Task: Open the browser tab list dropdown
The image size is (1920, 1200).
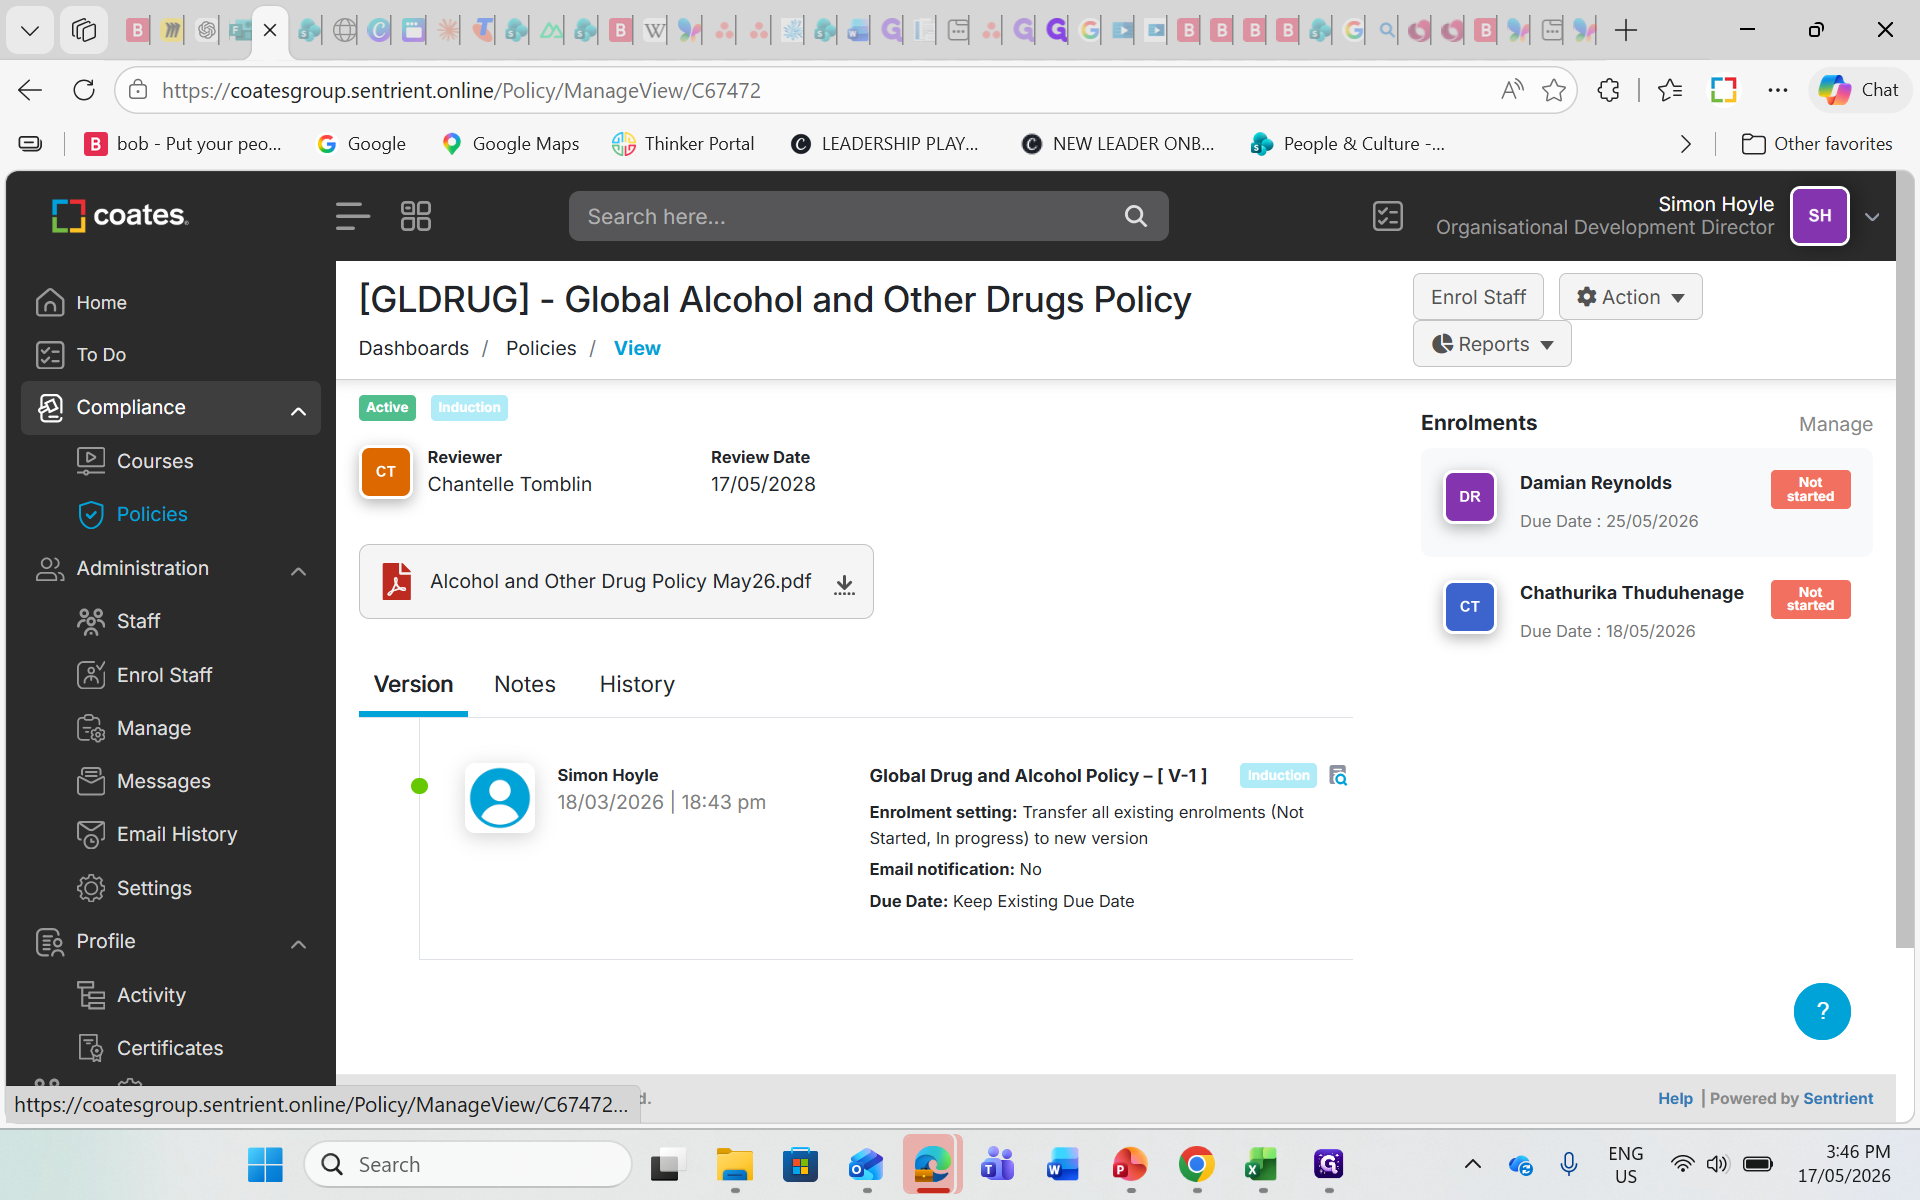Action: coord(30,30)
